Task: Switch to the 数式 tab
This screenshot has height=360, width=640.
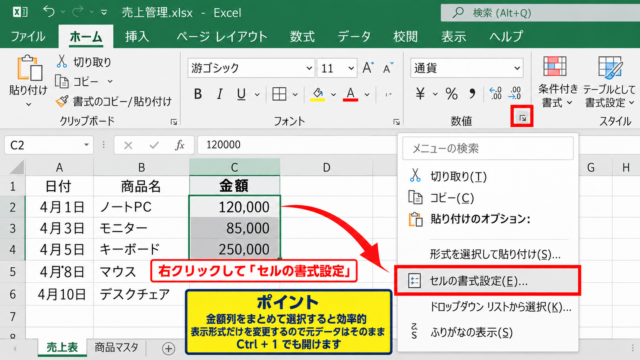Action: point(302,37)
